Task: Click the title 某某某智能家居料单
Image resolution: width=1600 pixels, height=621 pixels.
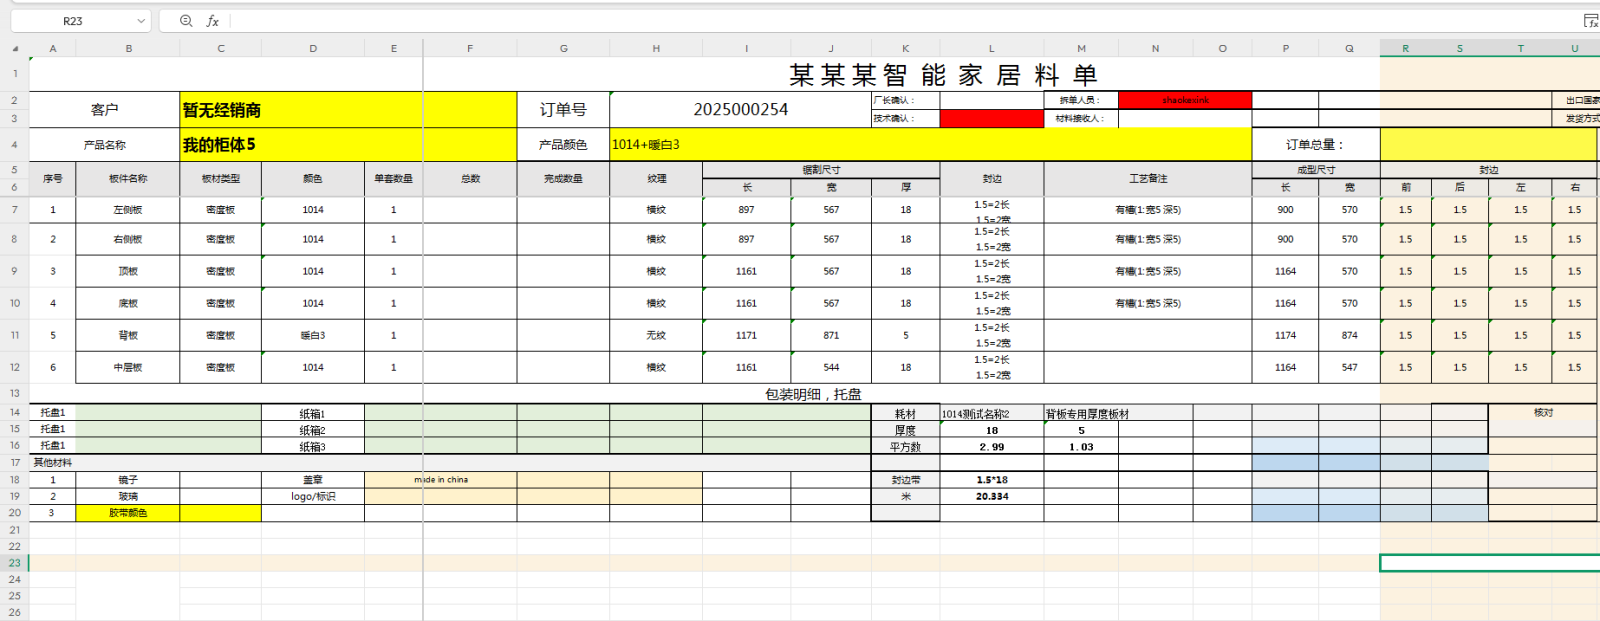Action: [x=943, y=75]
